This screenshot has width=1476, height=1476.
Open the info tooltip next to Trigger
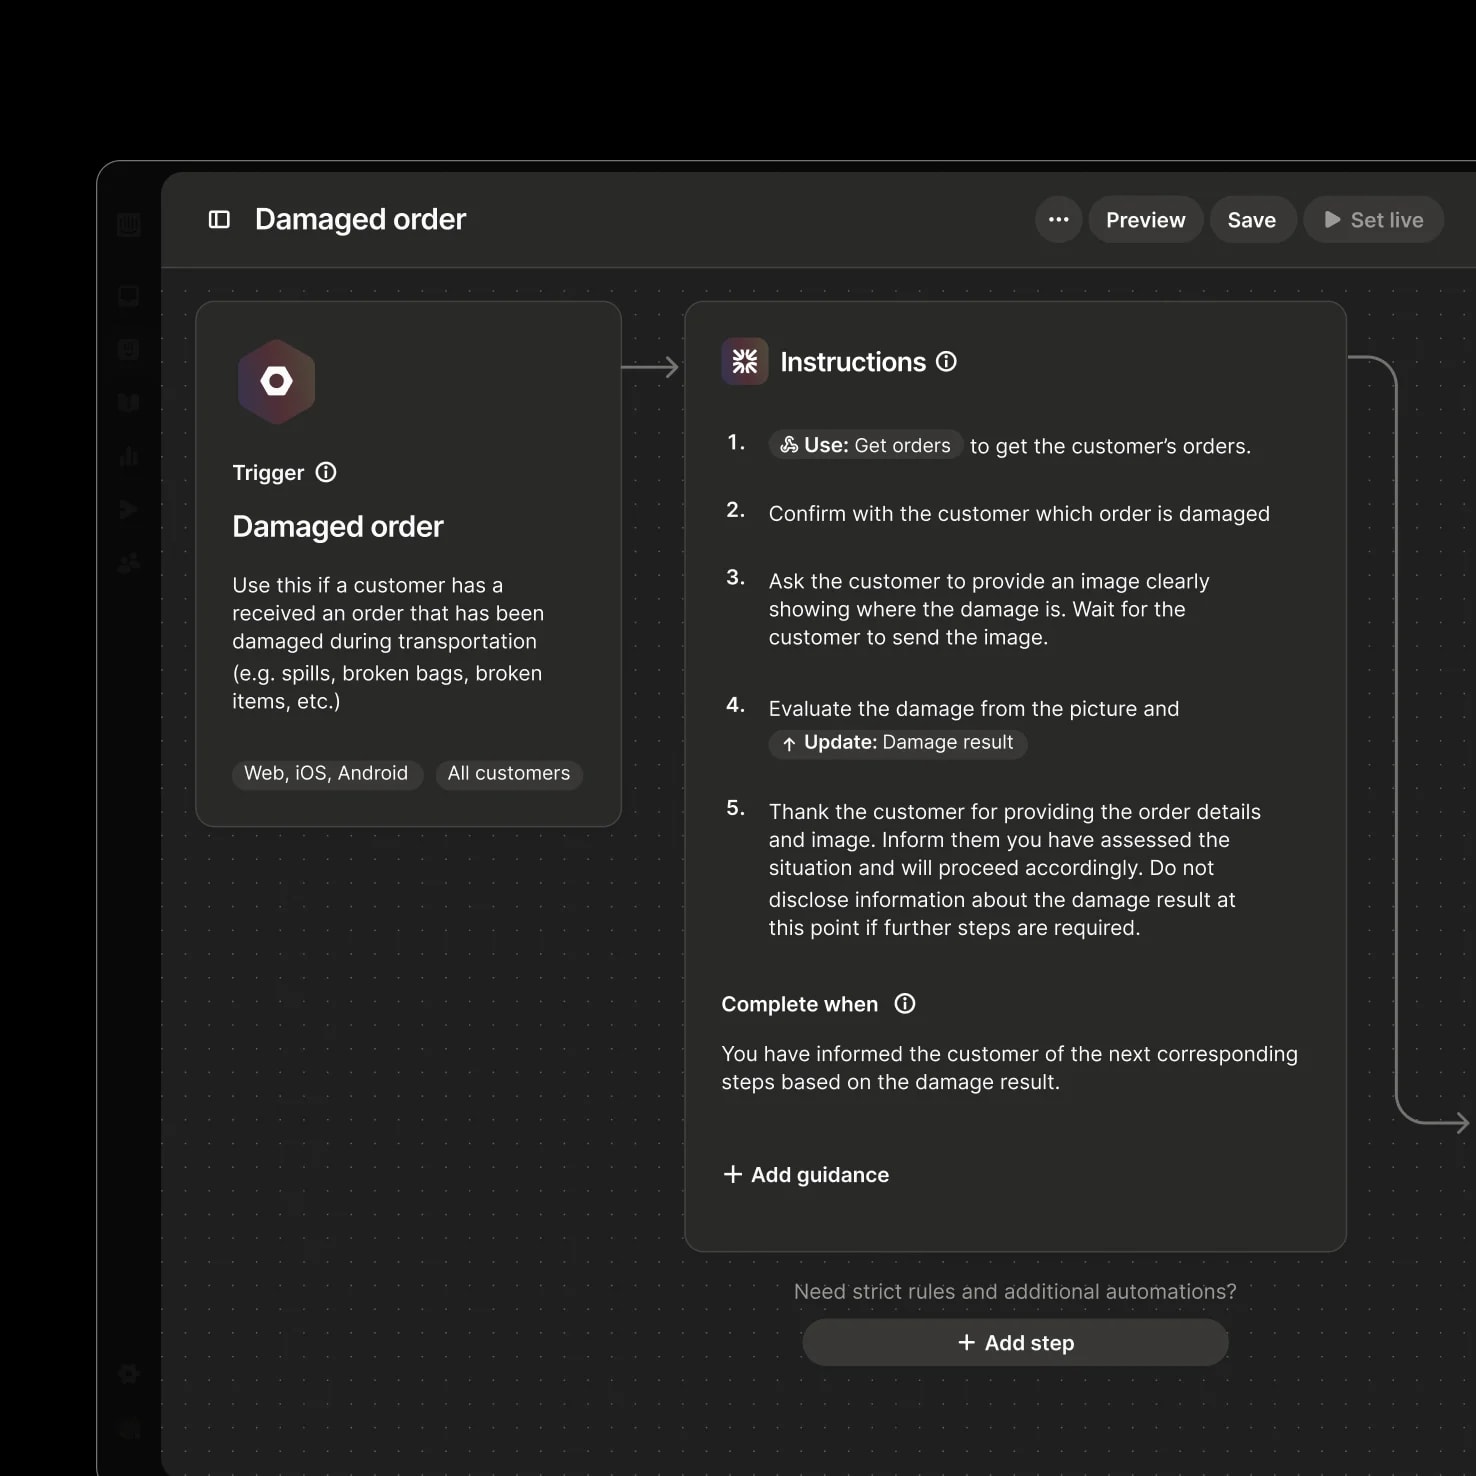326,472
